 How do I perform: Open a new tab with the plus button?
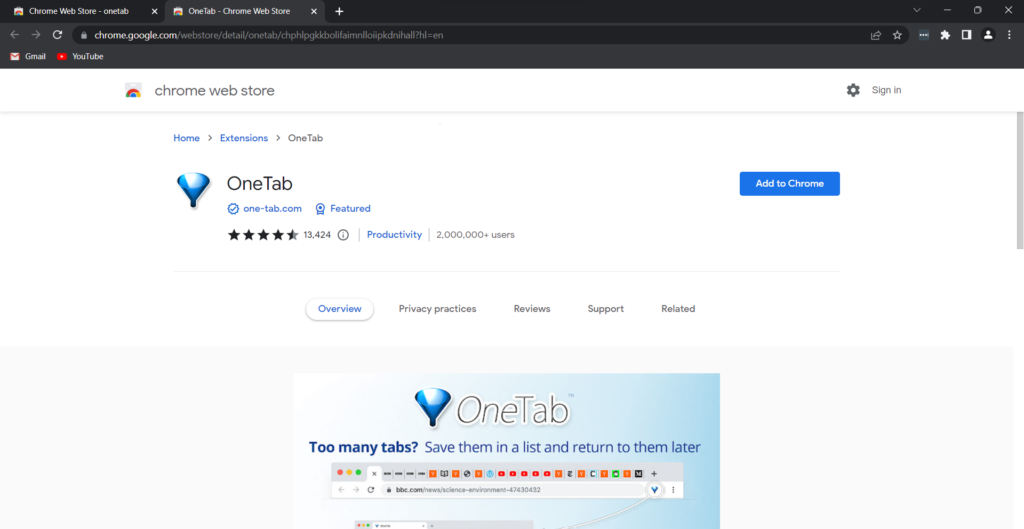339,11
